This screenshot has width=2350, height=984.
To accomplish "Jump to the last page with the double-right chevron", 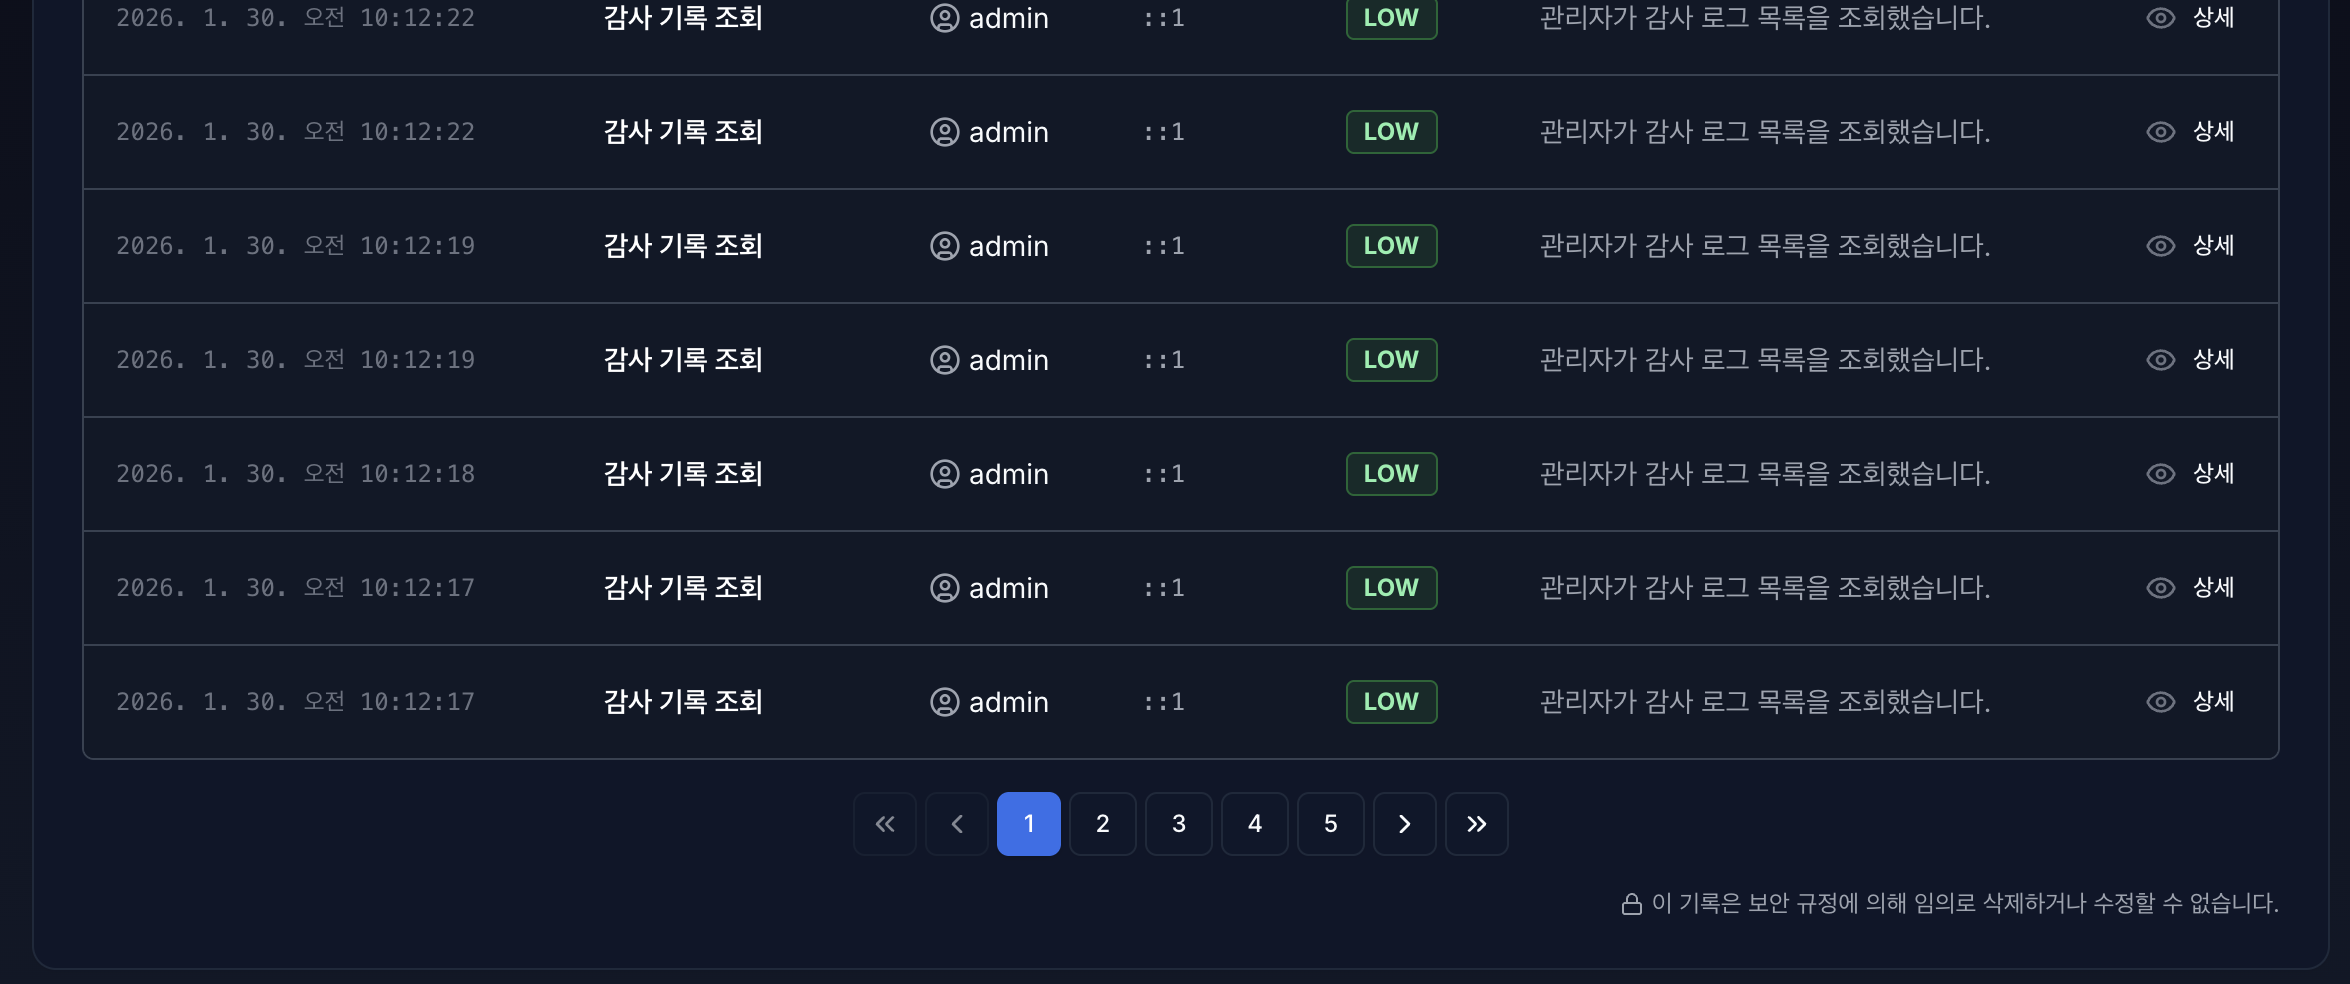I will [x=1477, y=823].
